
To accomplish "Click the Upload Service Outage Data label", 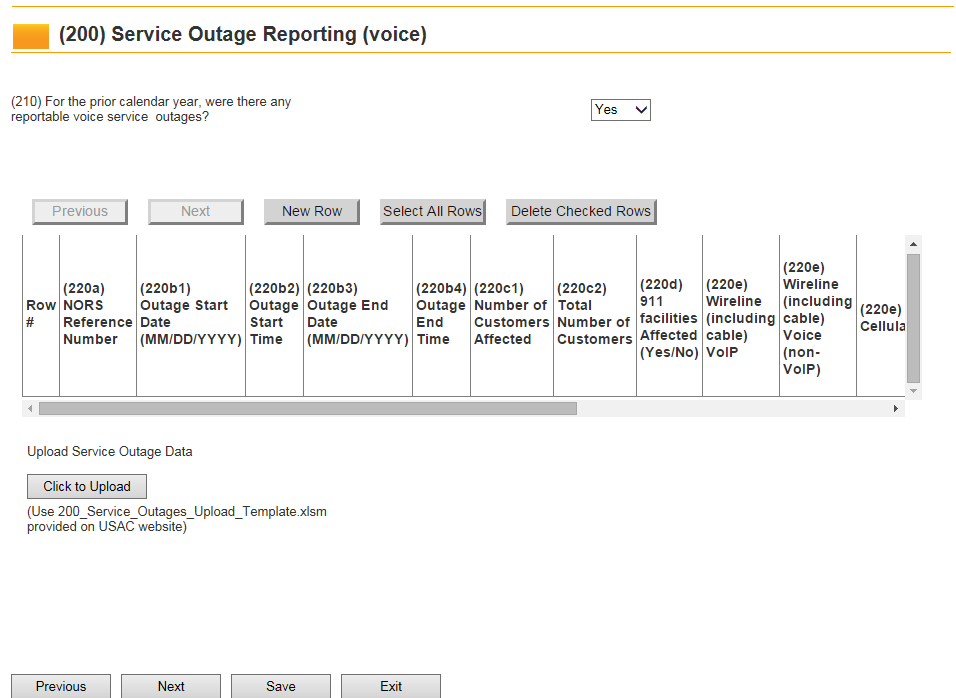I will point(110,452).
